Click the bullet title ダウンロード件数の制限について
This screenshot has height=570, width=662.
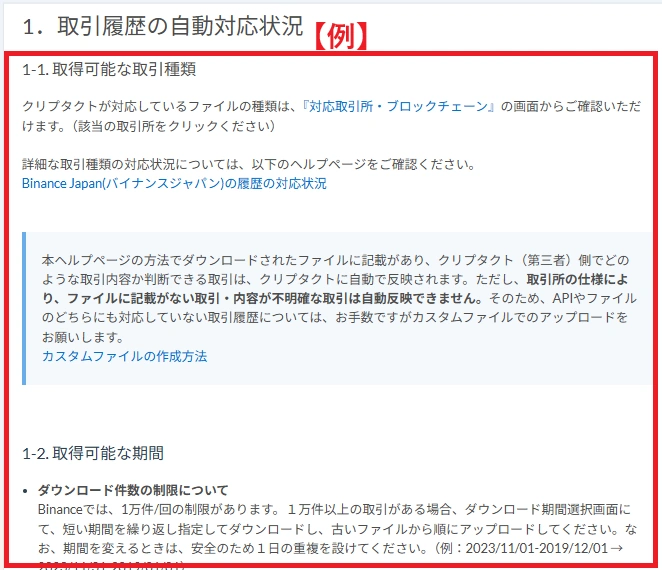tap(133, 490)
